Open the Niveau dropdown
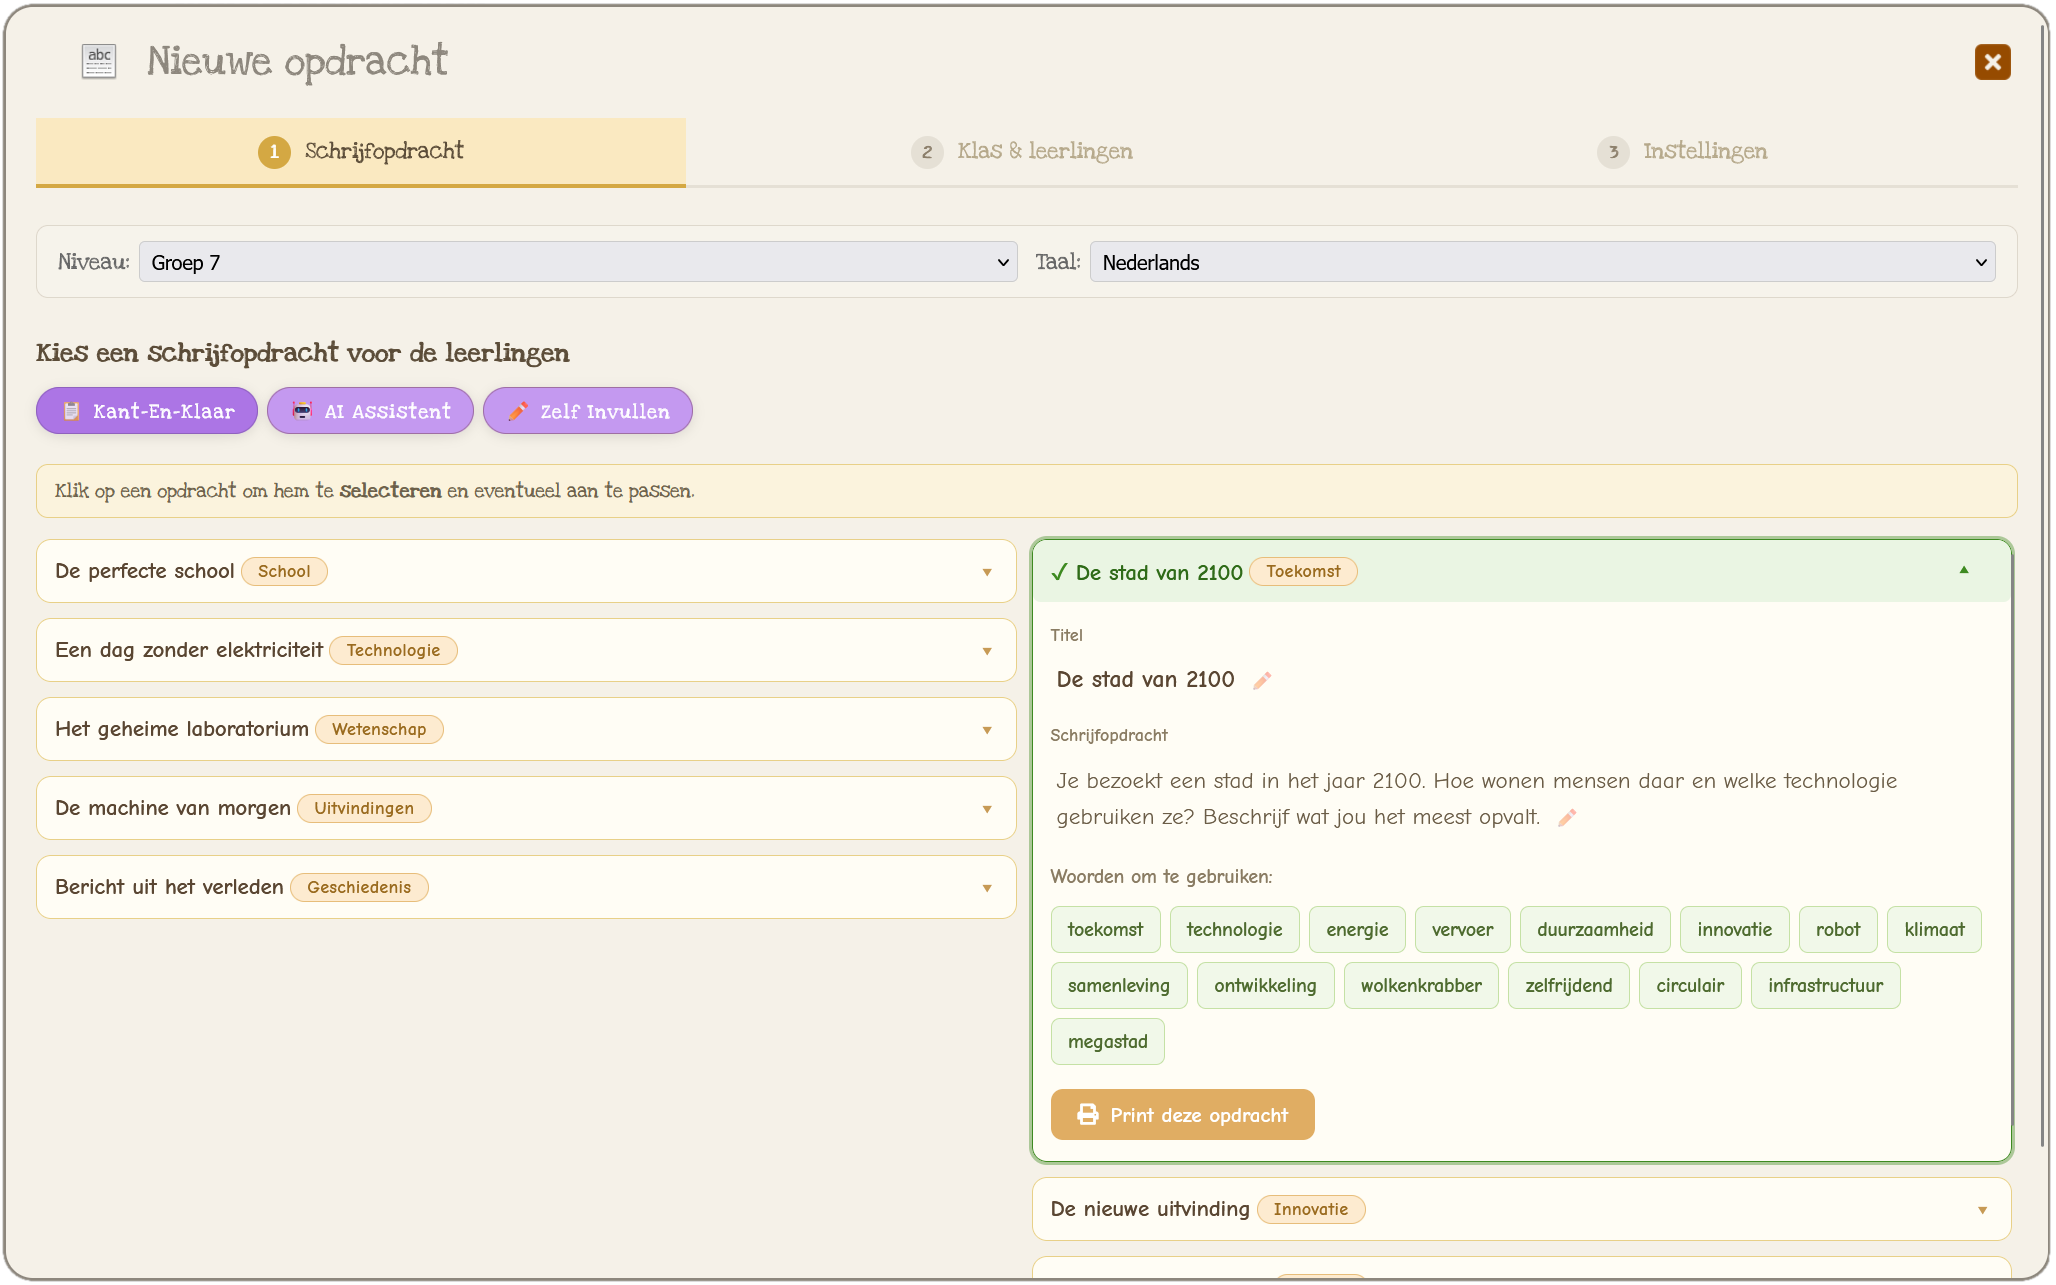This screenshot has width=2056, height=1285. (x=578, y=262)
